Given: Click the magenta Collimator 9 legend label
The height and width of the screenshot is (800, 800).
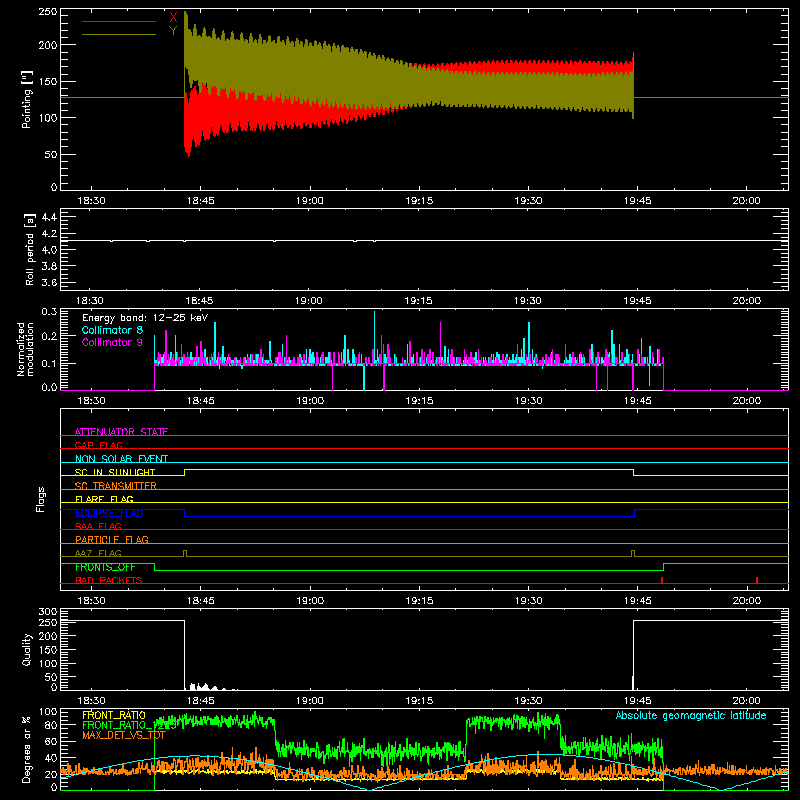Looking at the screenshot, I should click(x=112, y=342).
